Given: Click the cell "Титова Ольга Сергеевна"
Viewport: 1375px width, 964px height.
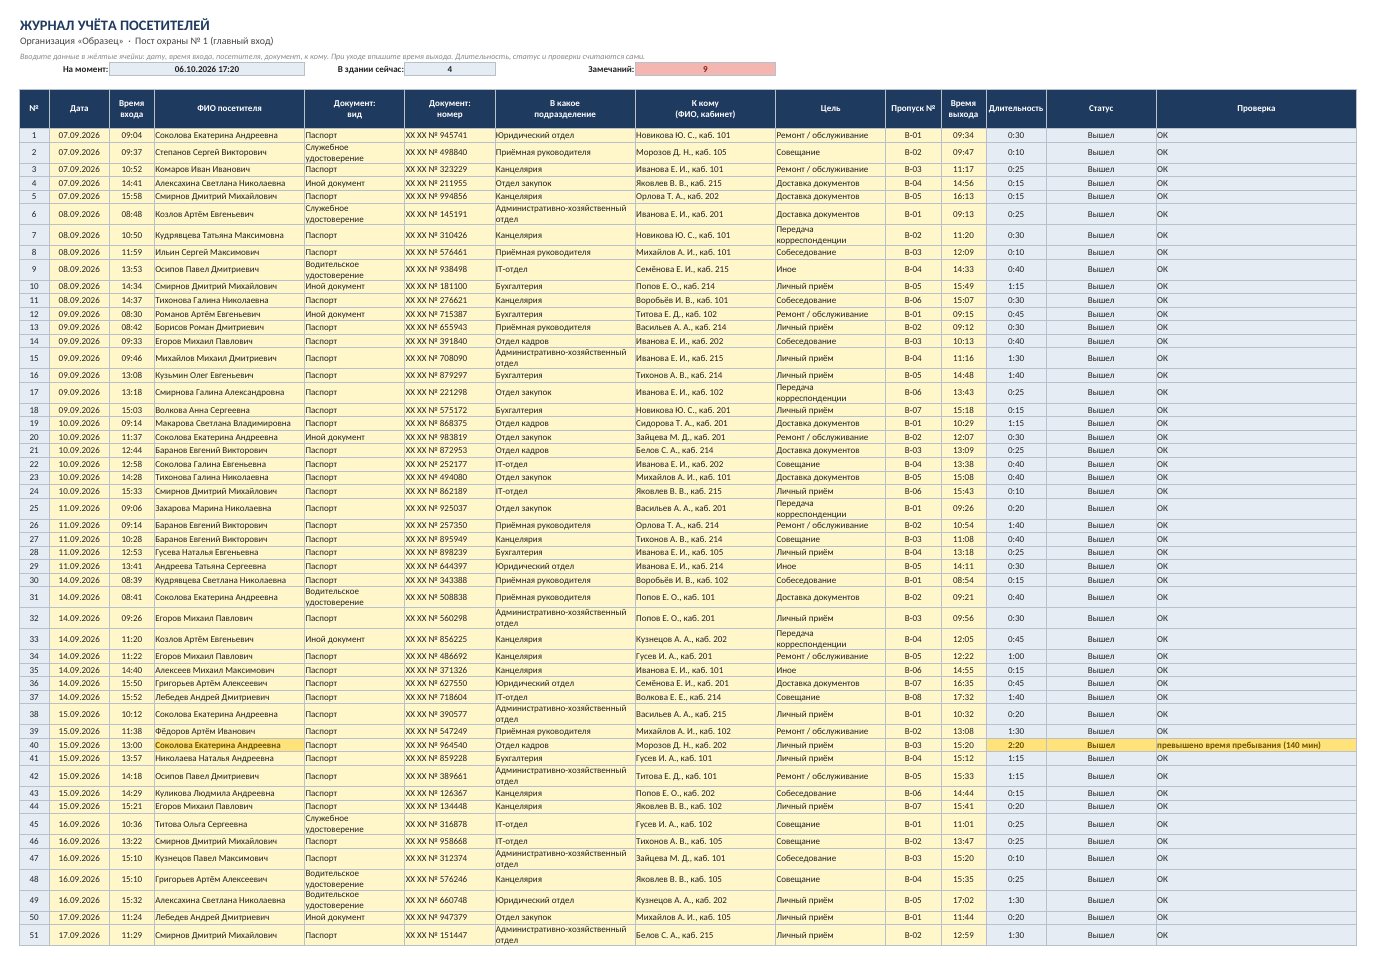Looking at the screenshot, I should 229,824.
